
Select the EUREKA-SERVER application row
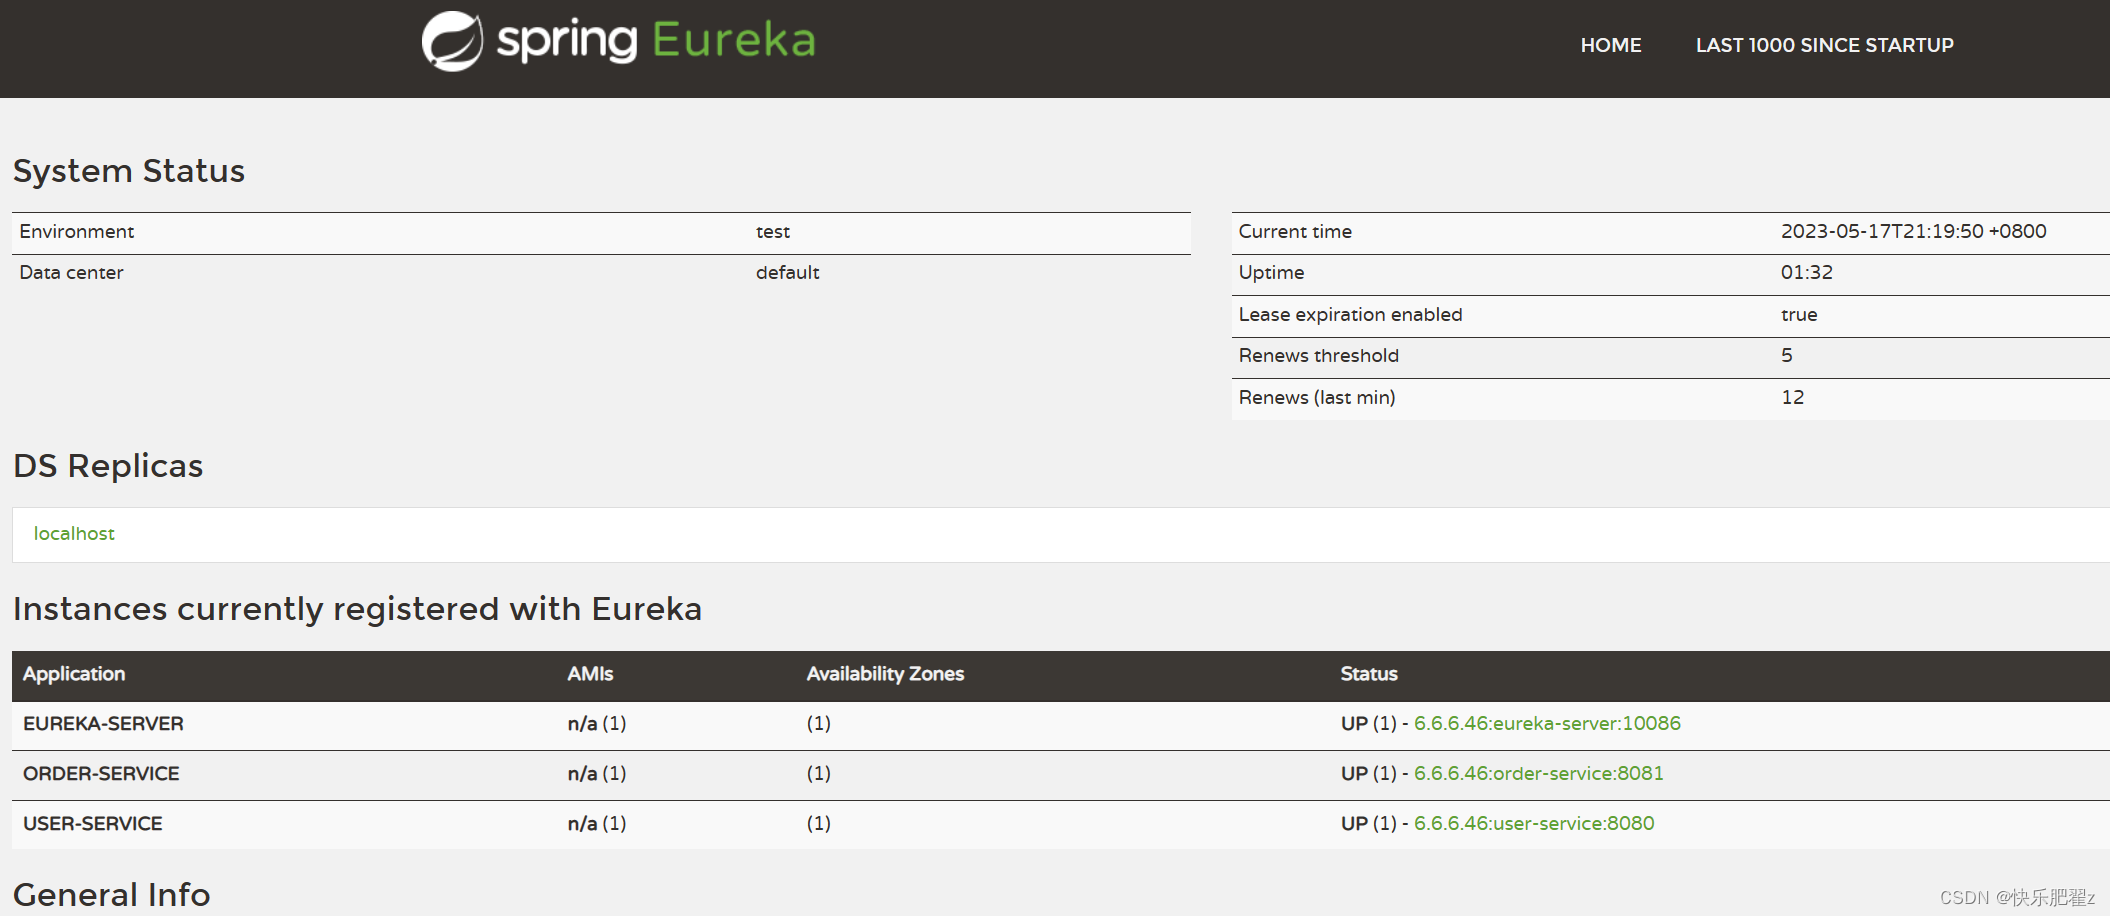[103, 723]
